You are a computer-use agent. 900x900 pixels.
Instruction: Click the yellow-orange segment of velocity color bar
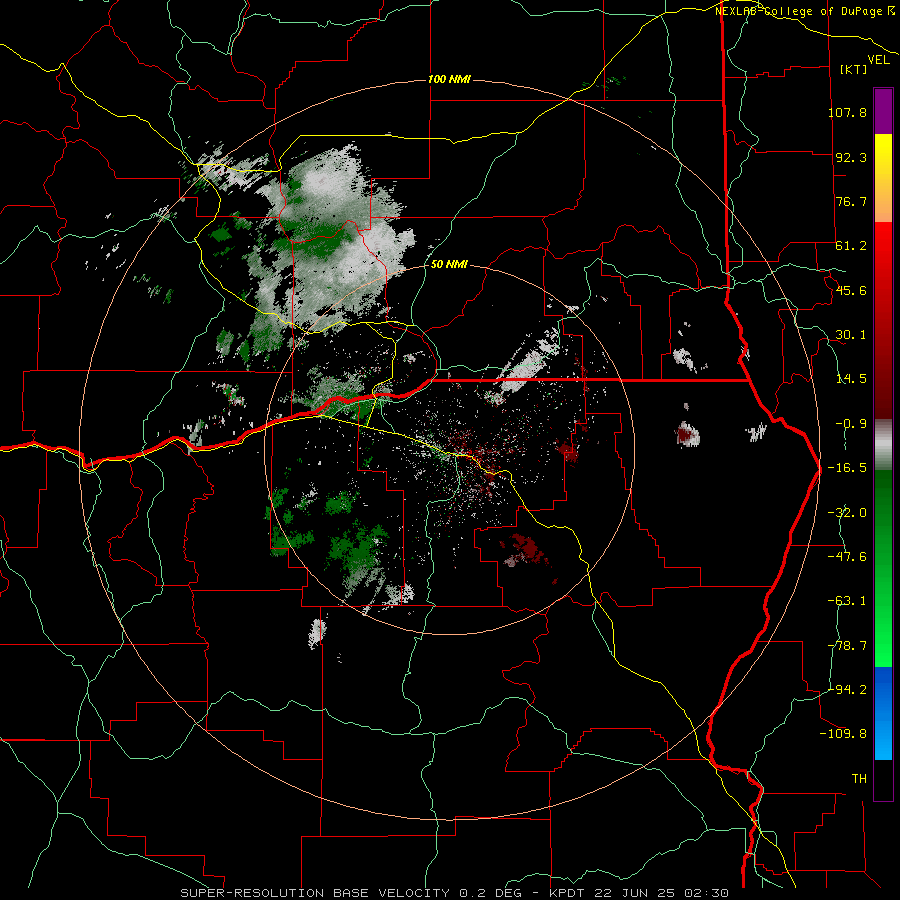[x=883, y=178]
